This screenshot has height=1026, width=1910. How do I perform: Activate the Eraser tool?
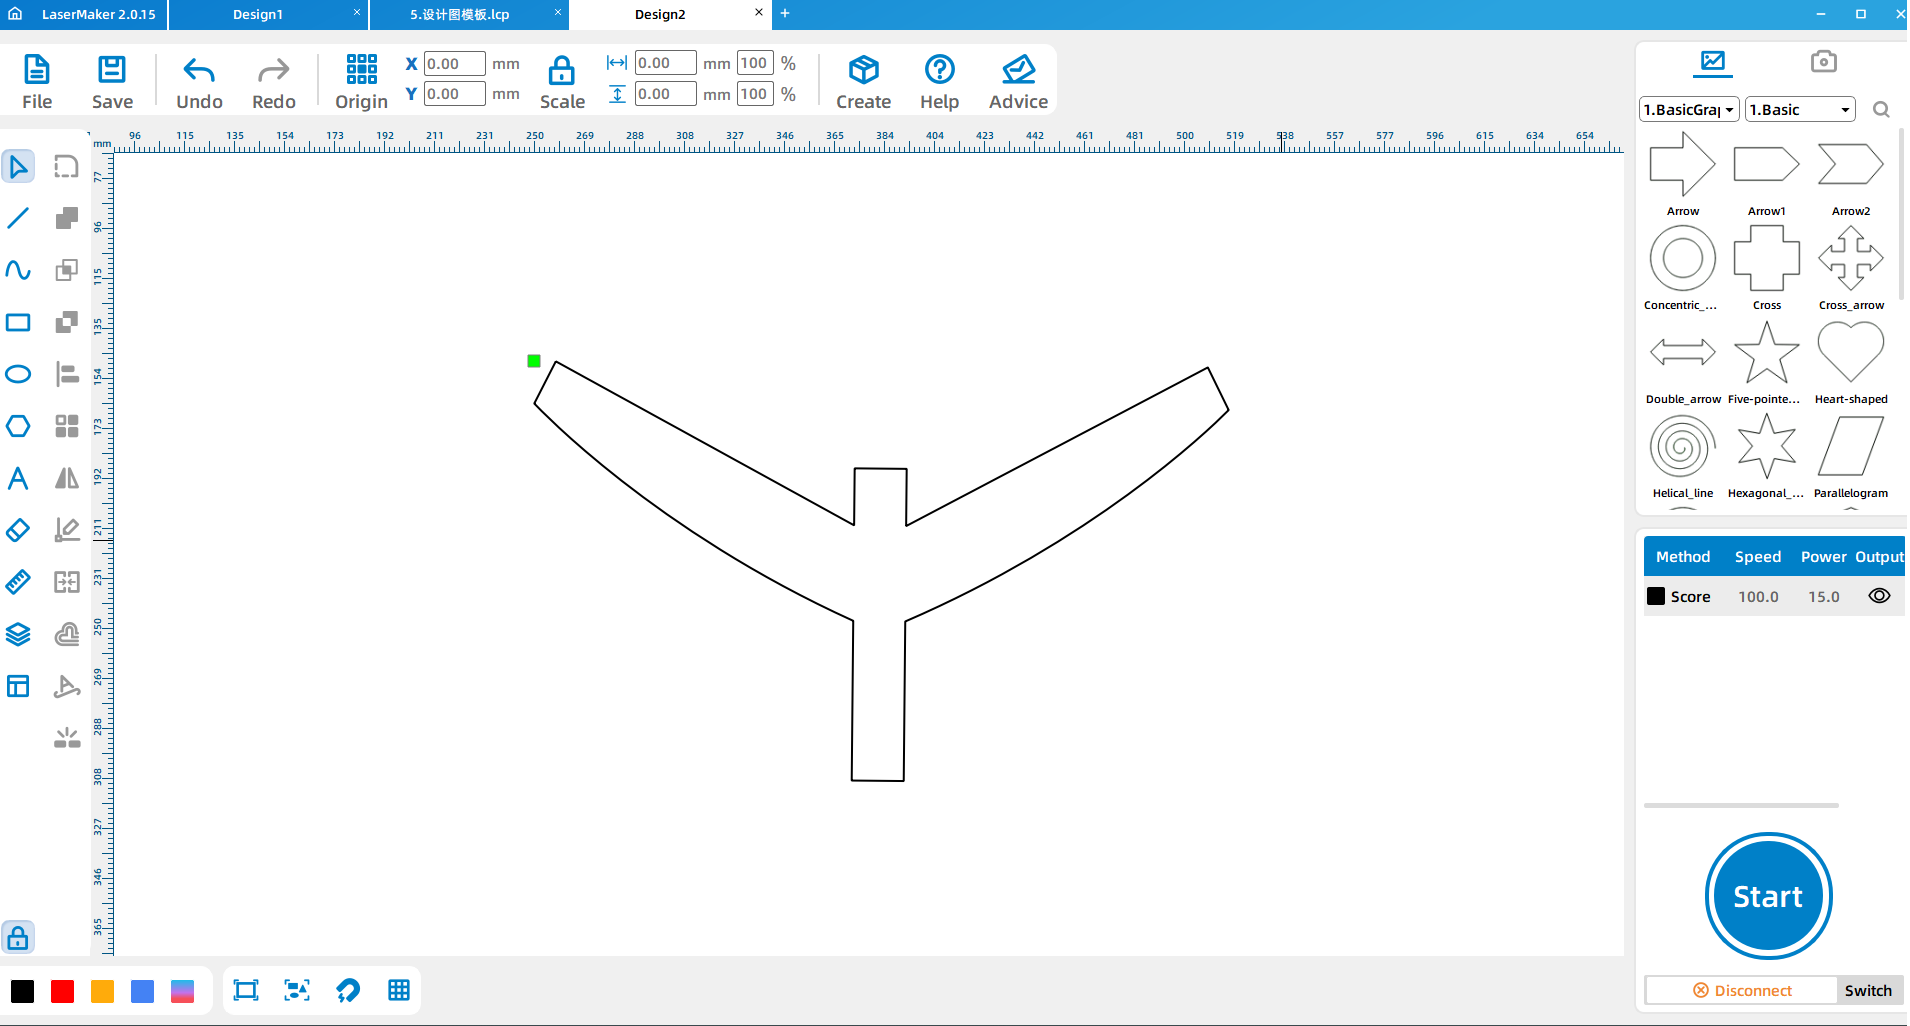tap(18, 530)
